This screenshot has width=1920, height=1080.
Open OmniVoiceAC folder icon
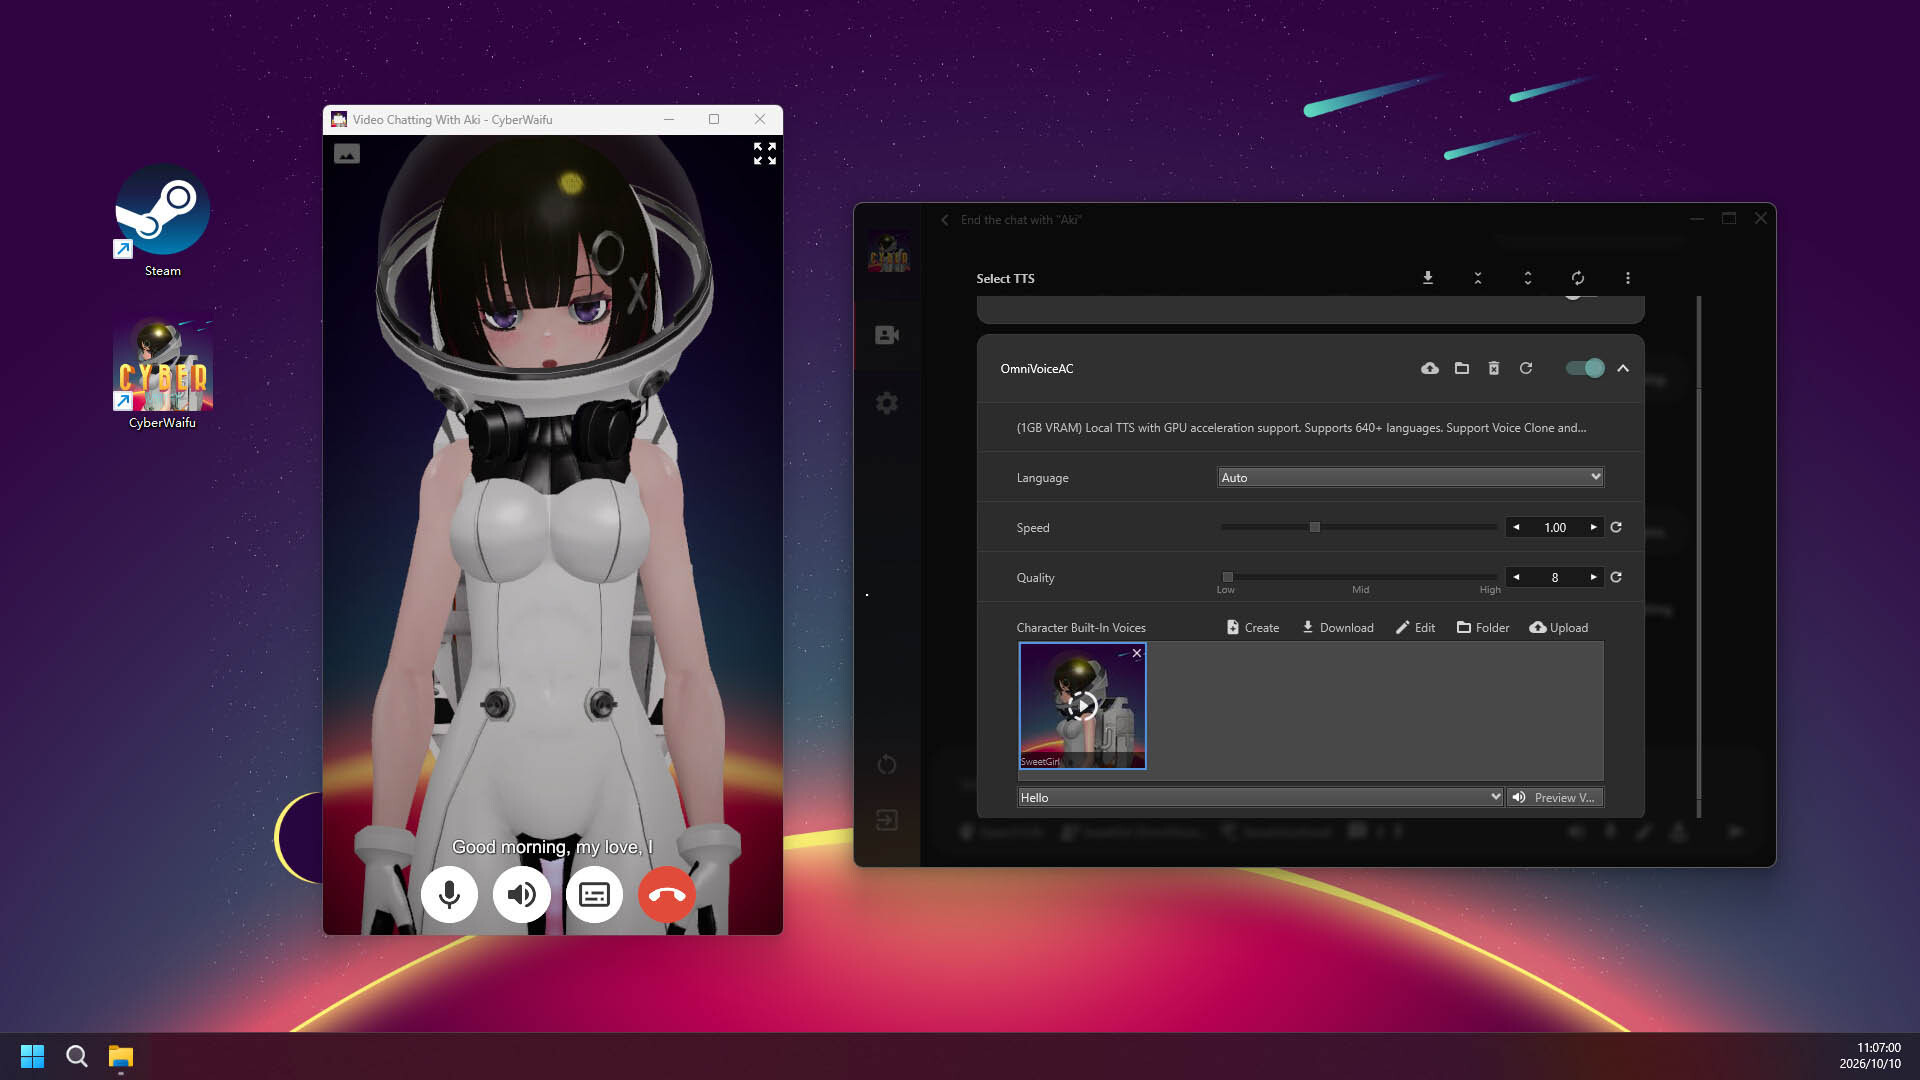point(1462,368)
